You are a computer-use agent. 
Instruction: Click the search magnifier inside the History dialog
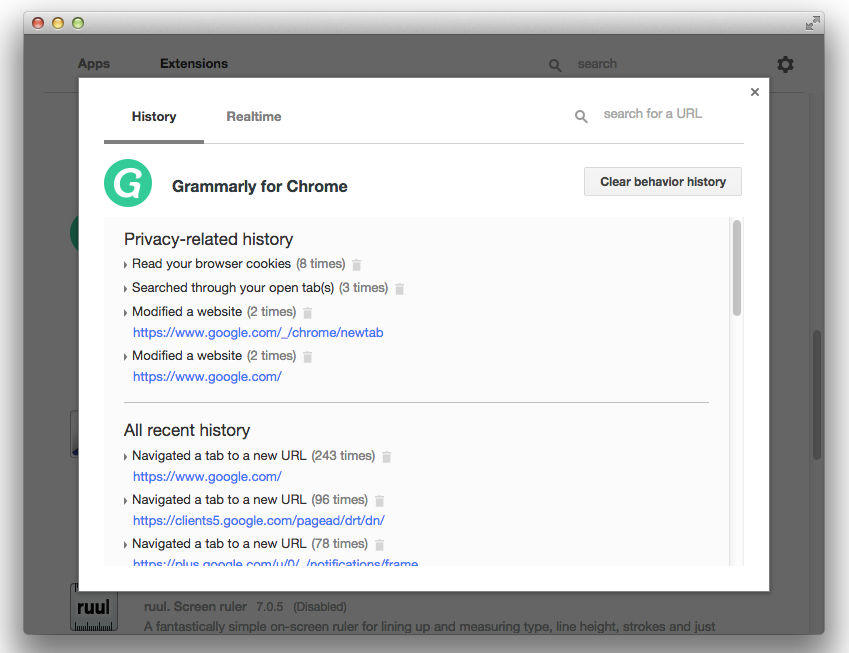pyautogui.click(x=581, y=115)
